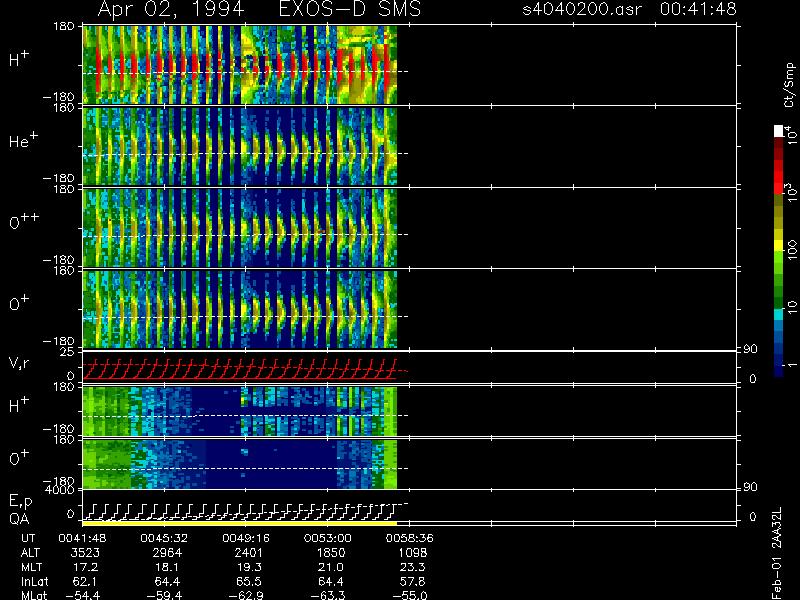Click the "MLat" row header
Viewport: 800px width, 600px height.
34,595
